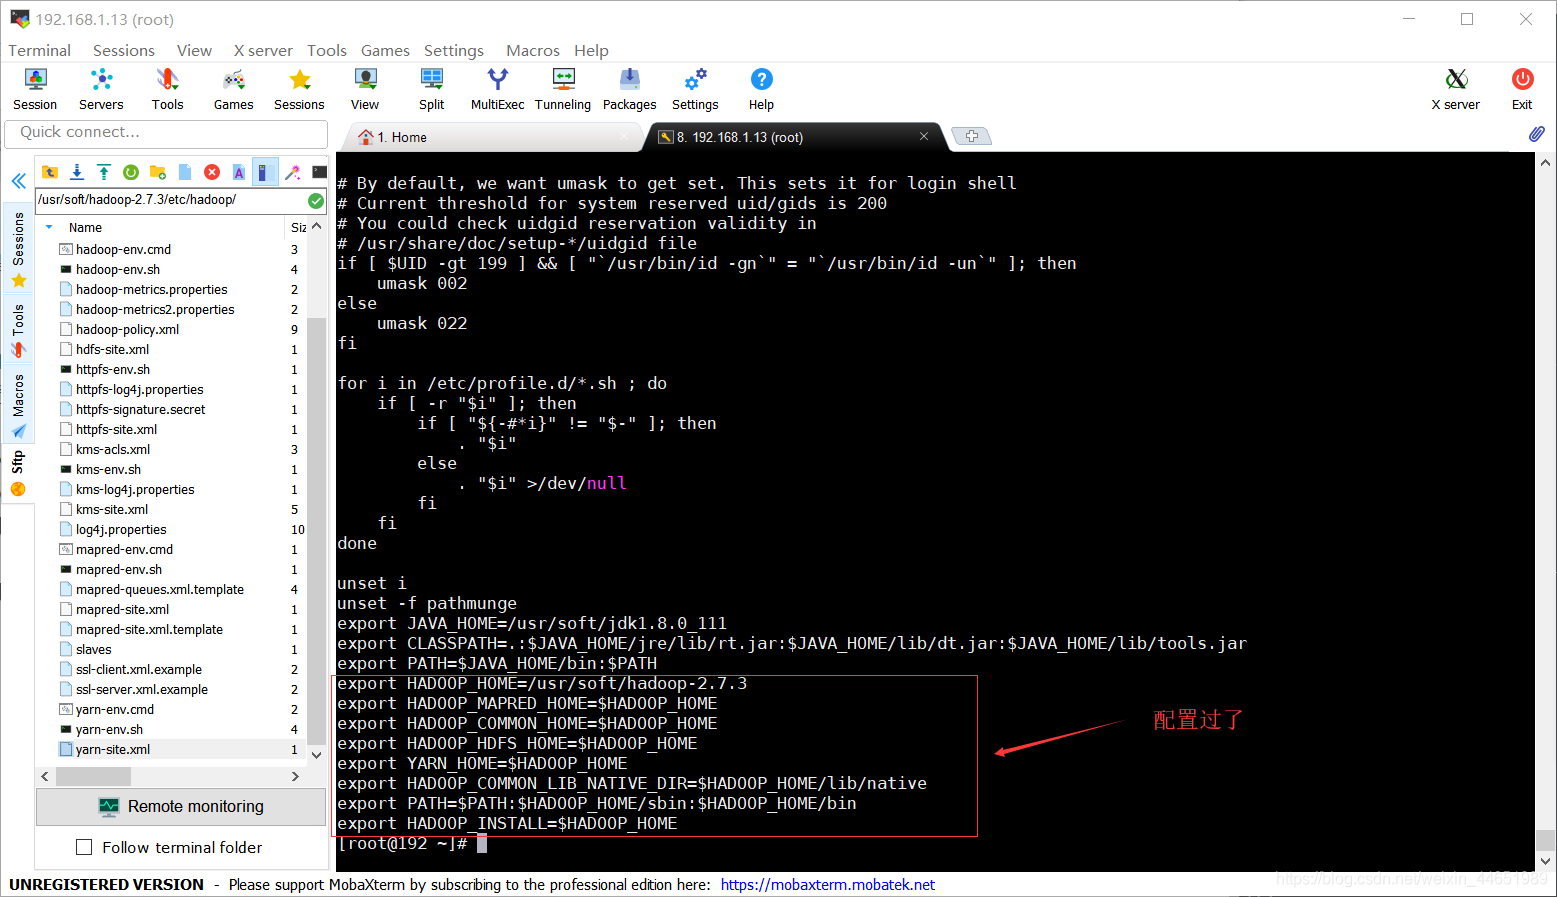Select yarn-env.sh file
Screen dimensions: 1557x897
tap(109, 729)
